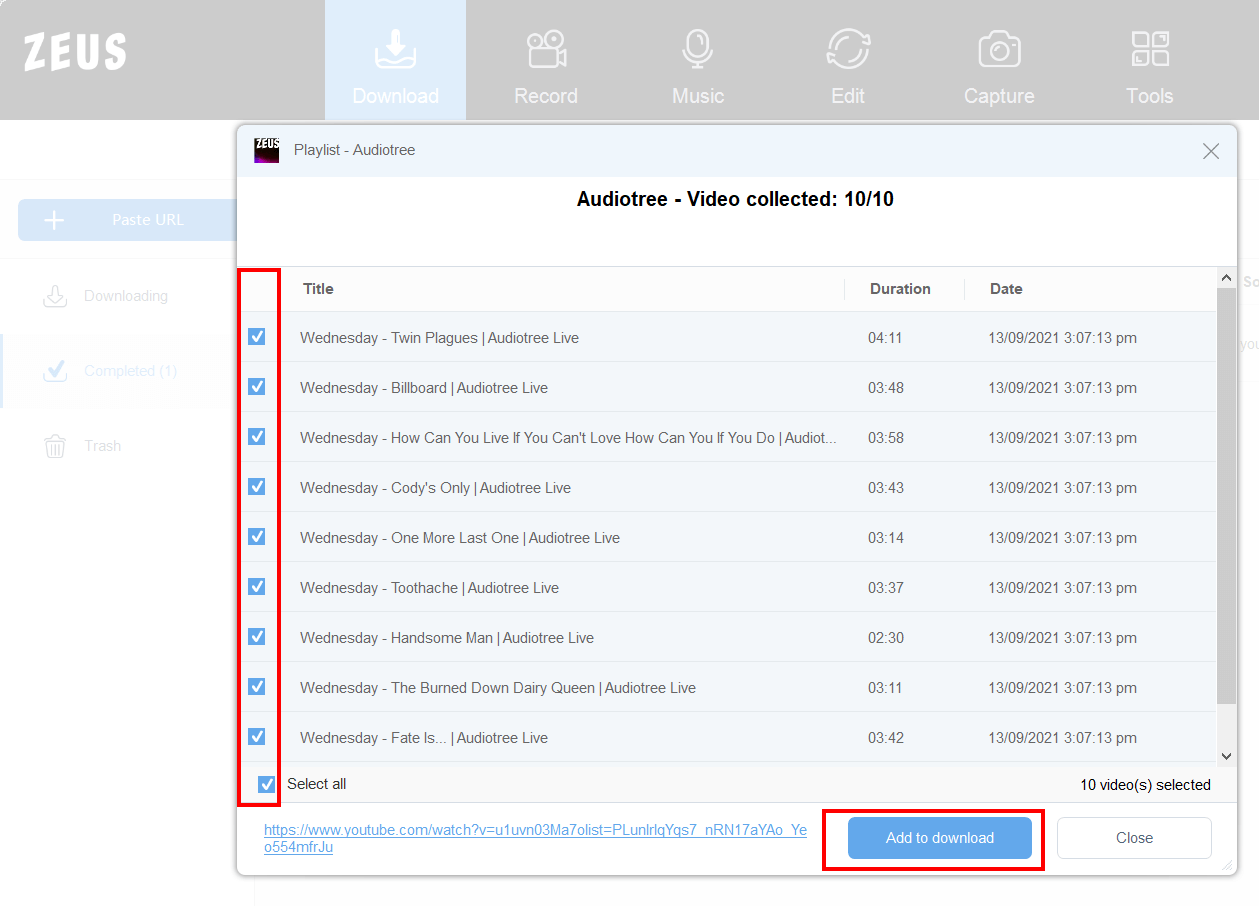Toggle the Select all checkbox
This screenshot has width=1259, height=906.
pyautogui.click(x=267, y=785)
